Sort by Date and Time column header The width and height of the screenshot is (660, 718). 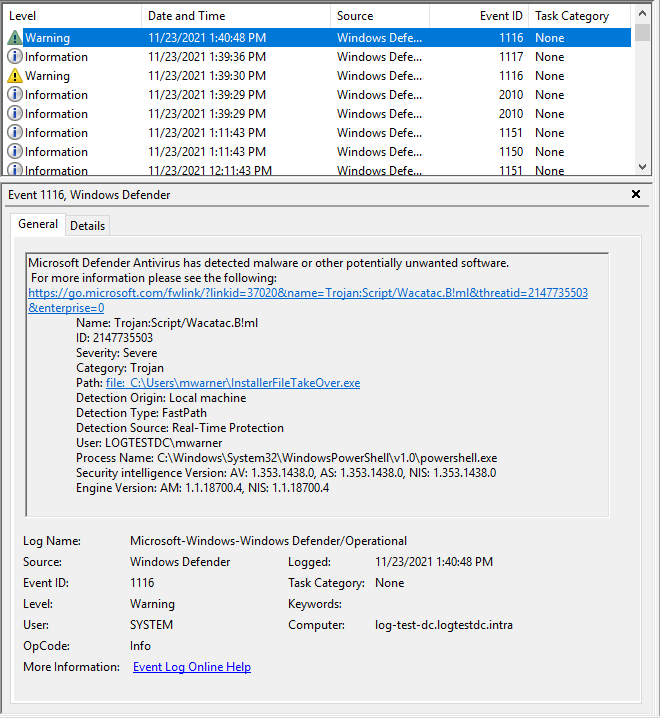[x=236, y=16]
